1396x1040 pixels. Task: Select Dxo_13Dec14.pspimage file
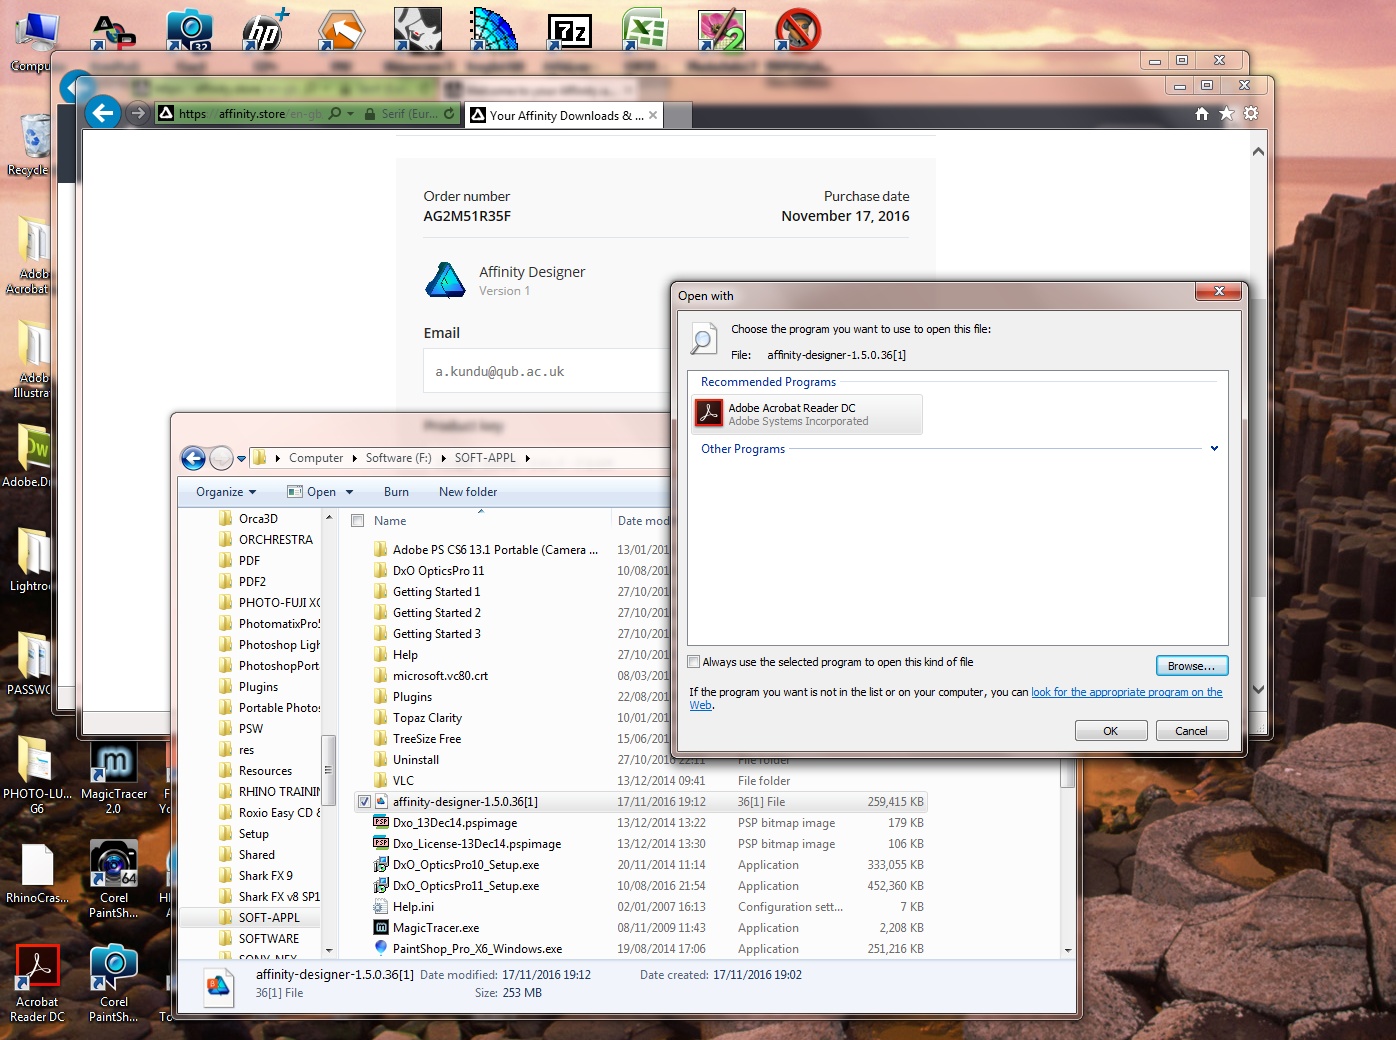pyautogui.click(x=455, y=823)
